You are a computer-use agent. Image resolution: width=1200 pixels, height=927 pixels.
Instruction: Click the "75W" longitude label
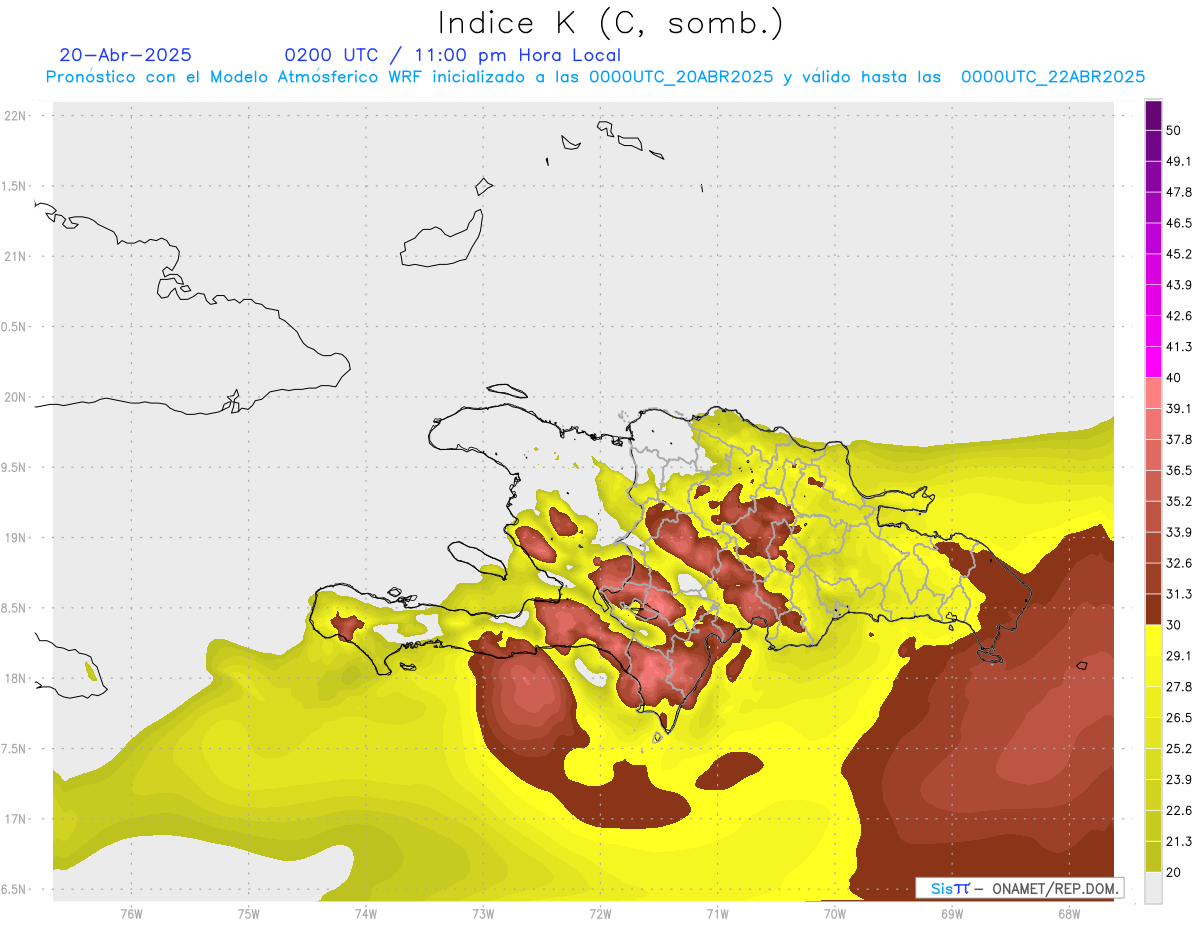248,913
